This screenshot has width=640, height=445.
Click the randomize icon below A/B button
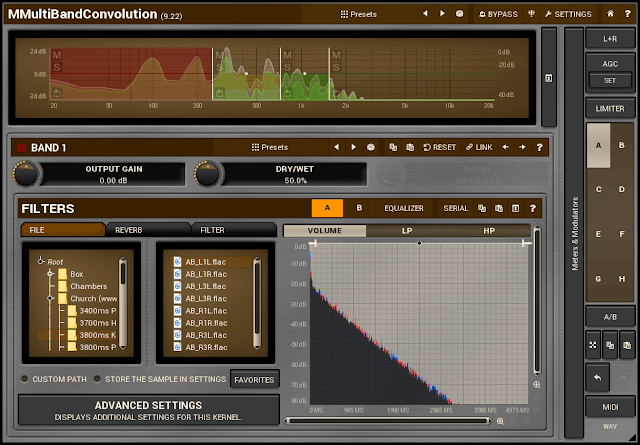click(593, 345)
